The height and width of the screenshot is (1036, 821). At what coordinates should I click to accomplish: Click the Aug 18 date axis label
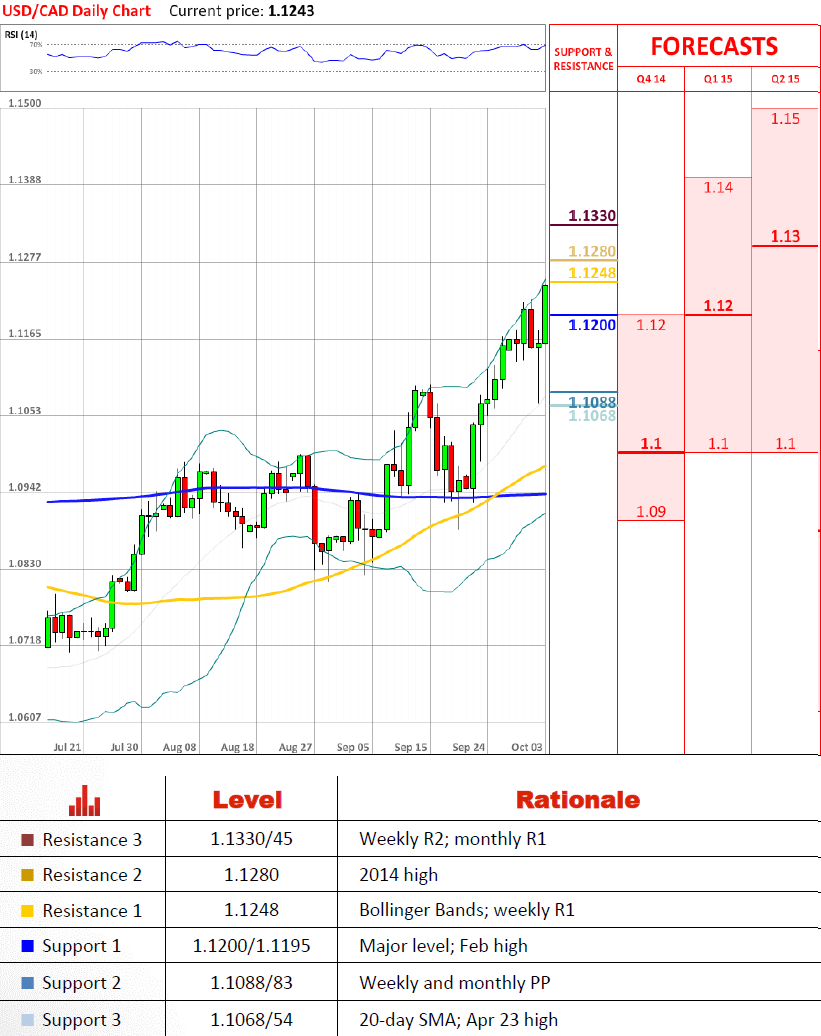click(x=237, y=747)
